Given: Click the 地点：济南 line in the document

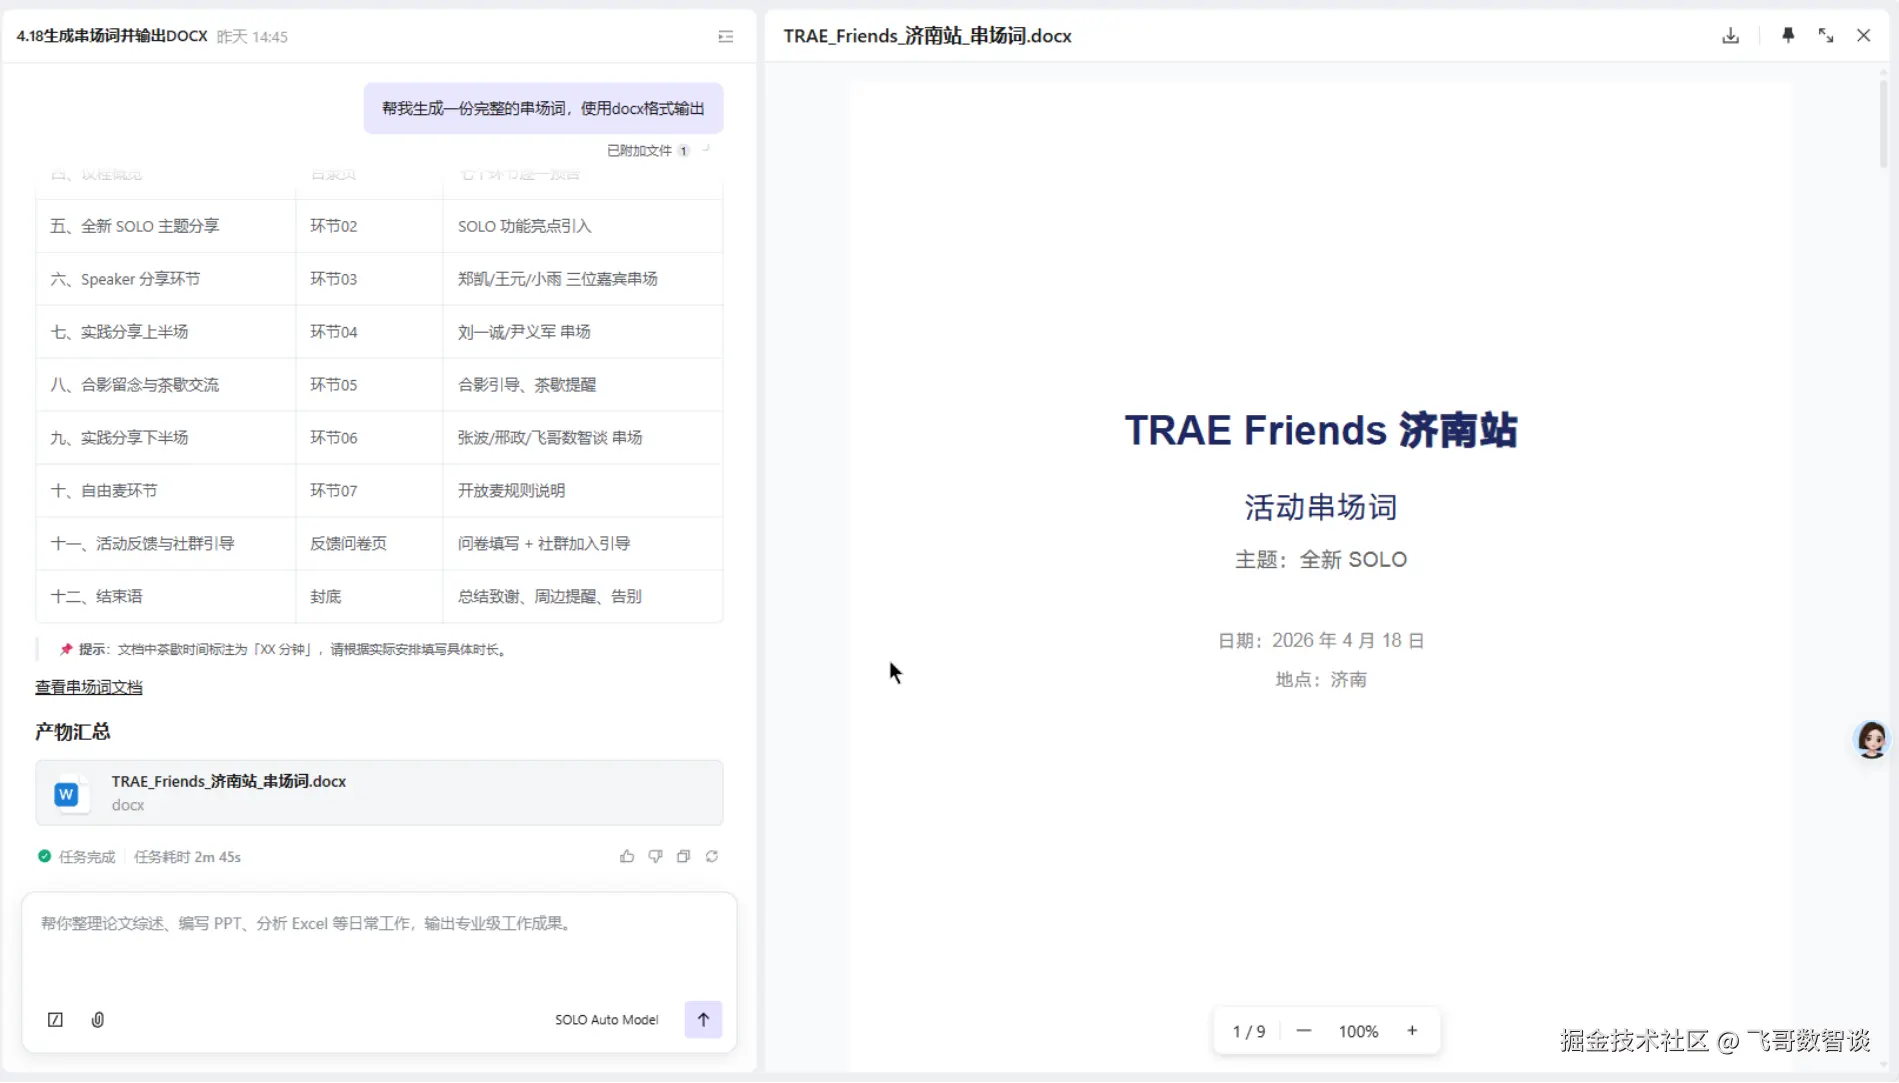Looking at the screenshot, I should click(1321, 680).
